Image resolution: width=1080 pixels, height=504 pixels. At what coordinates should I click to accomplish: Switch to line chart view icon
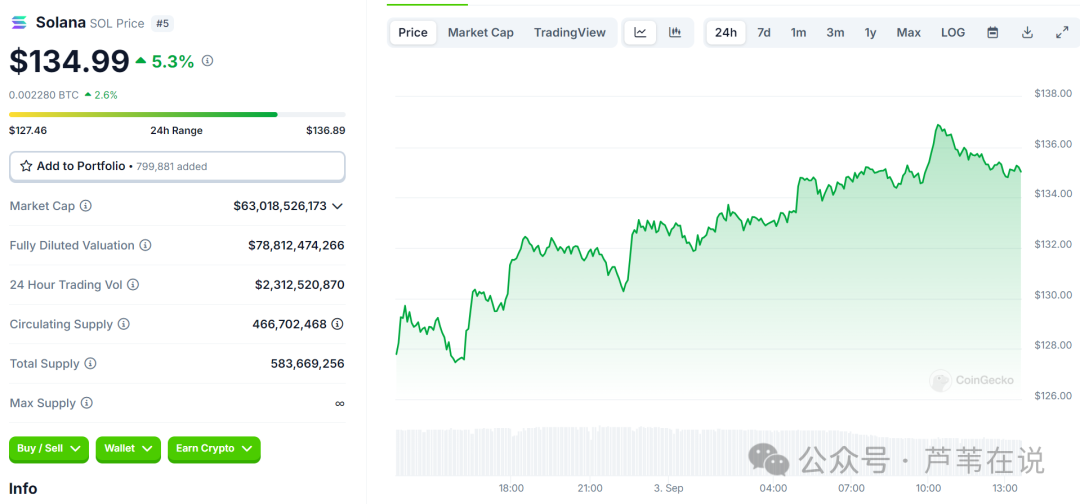click(x=640, y=33)
